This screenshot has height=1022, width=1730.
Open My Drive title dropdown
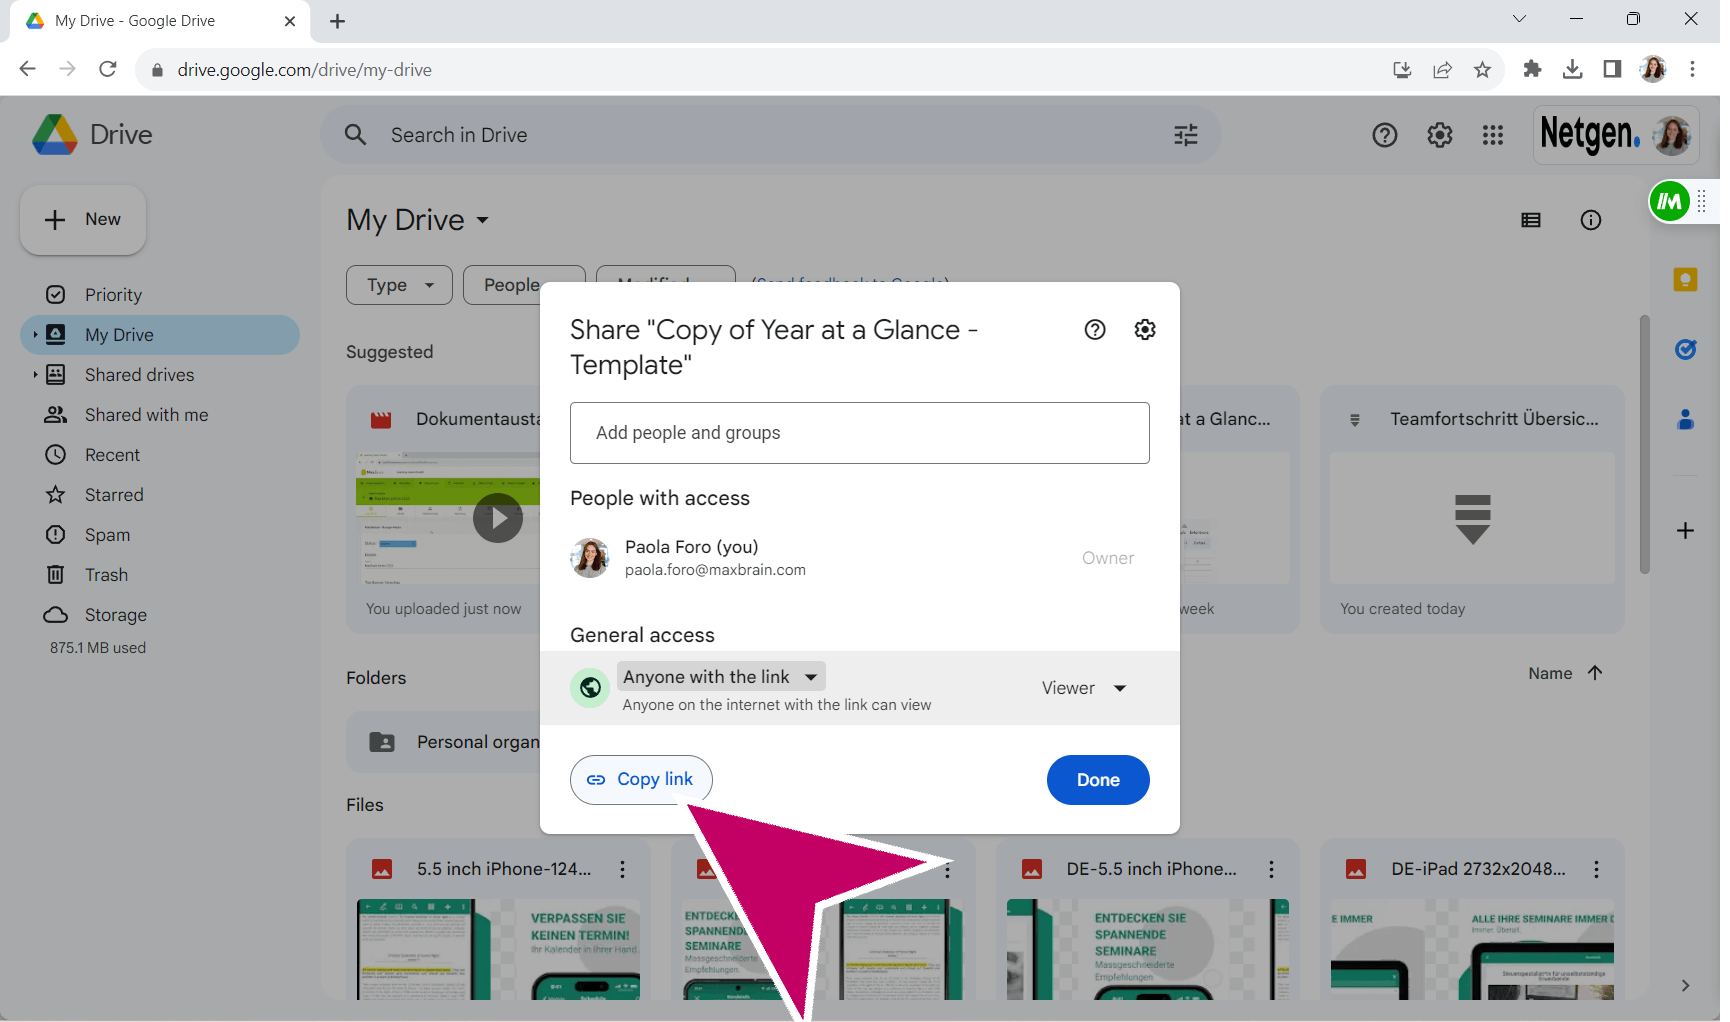(418, 220)
